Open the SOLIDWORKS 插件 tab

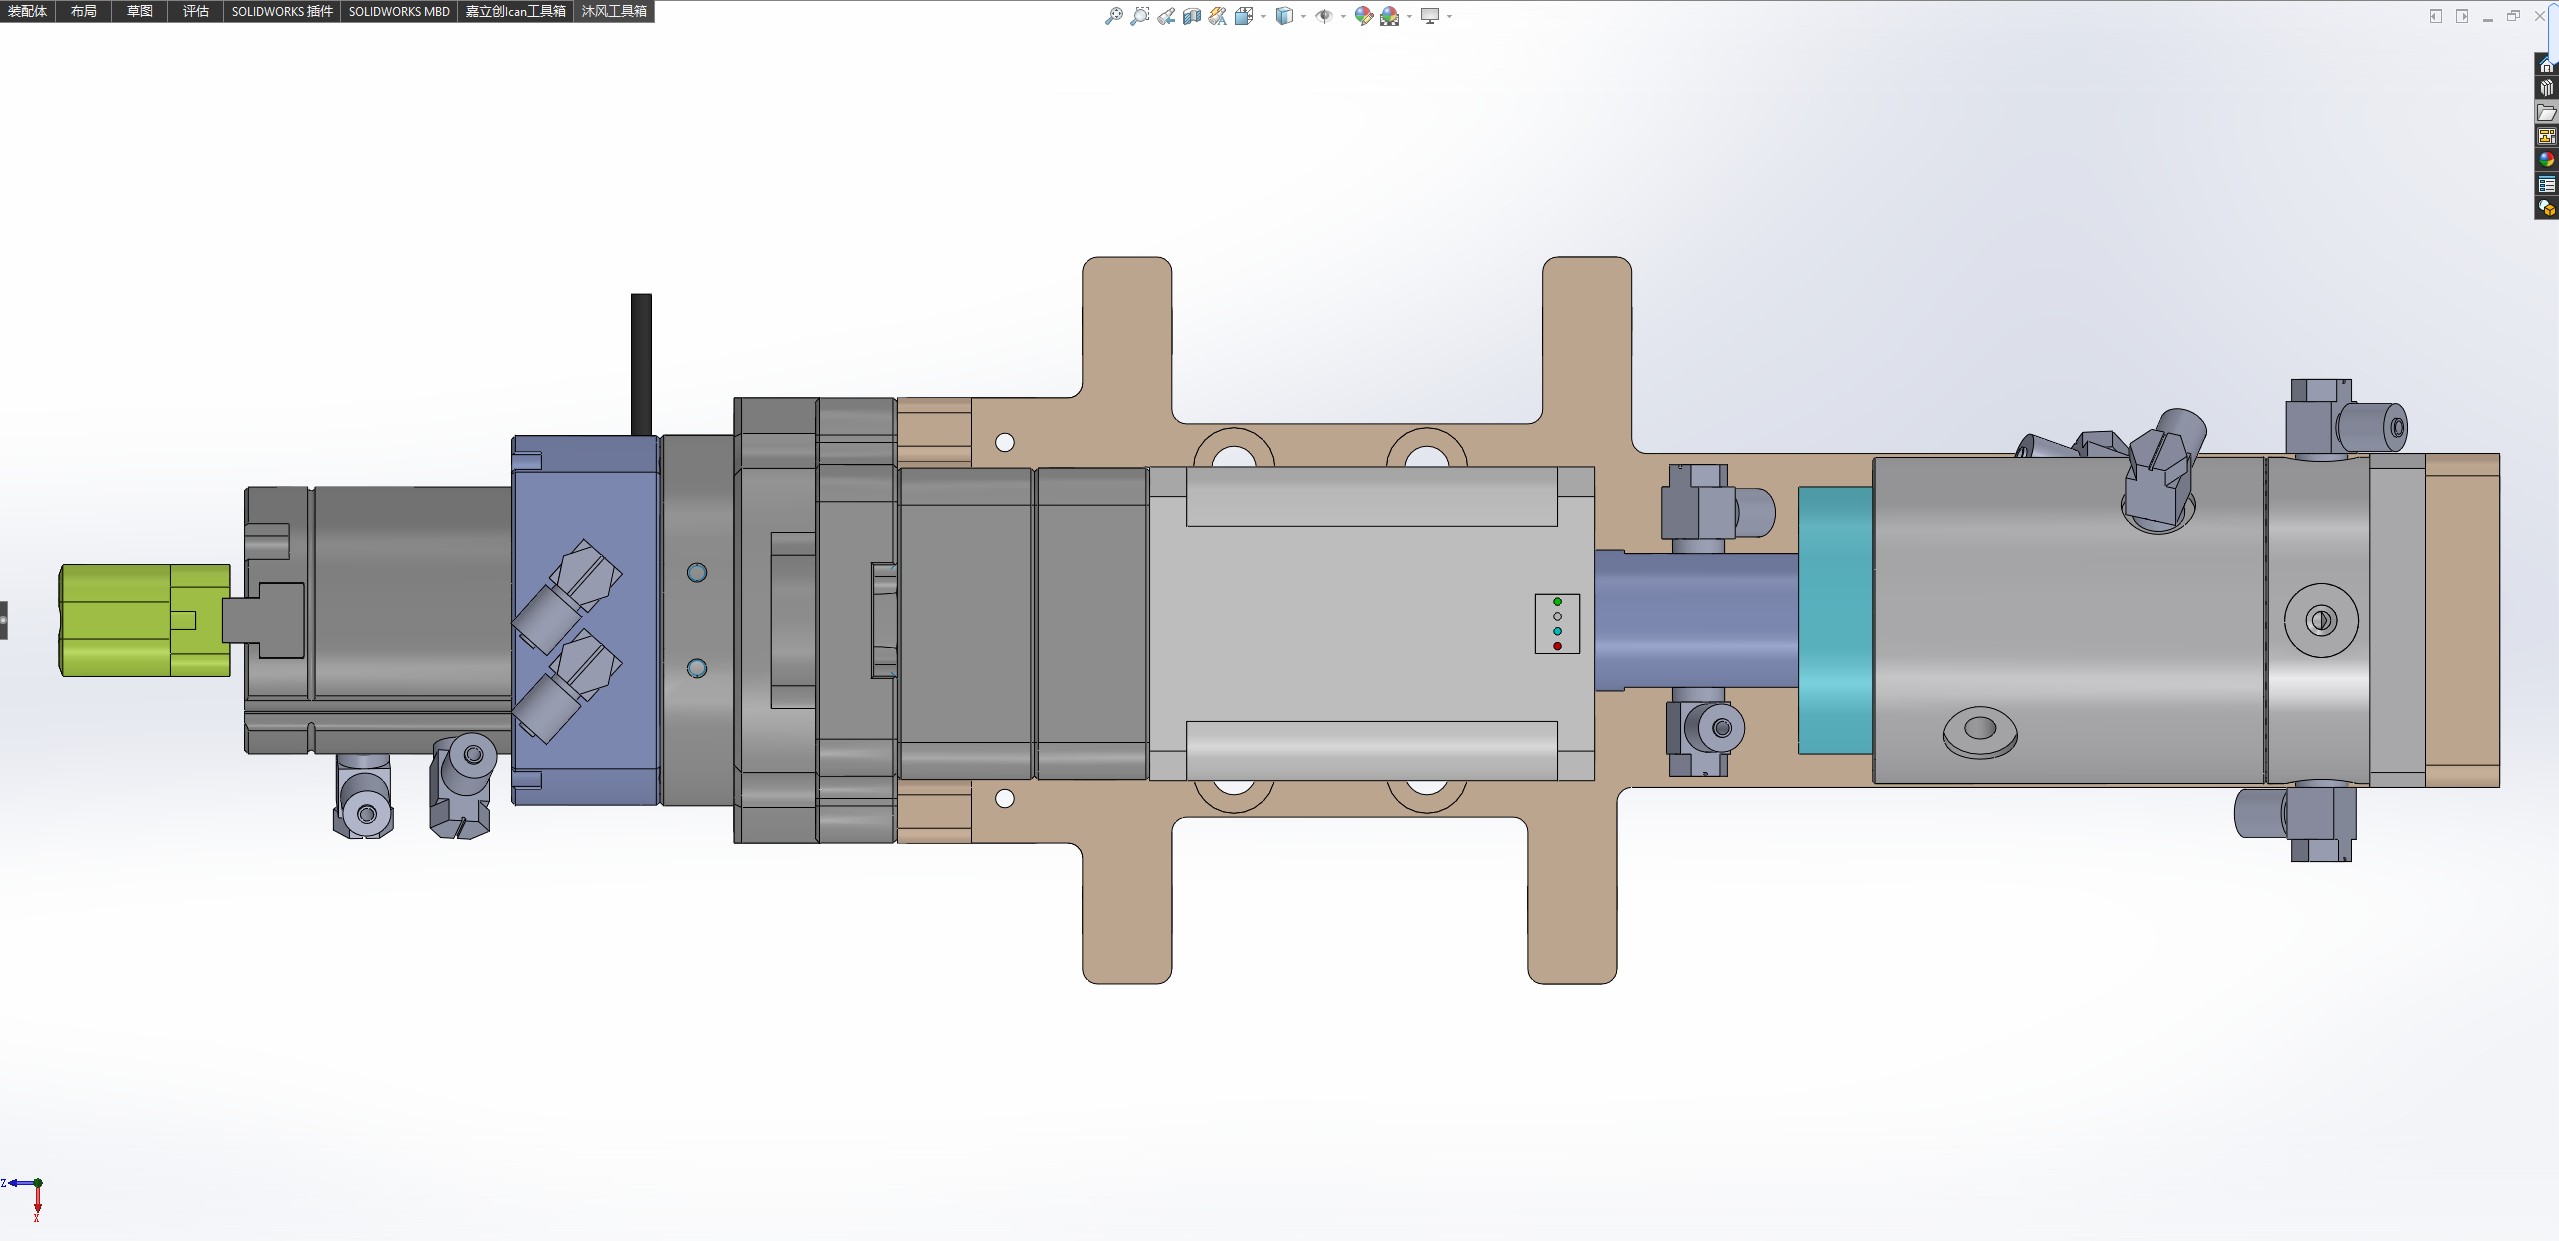[281, 11]
